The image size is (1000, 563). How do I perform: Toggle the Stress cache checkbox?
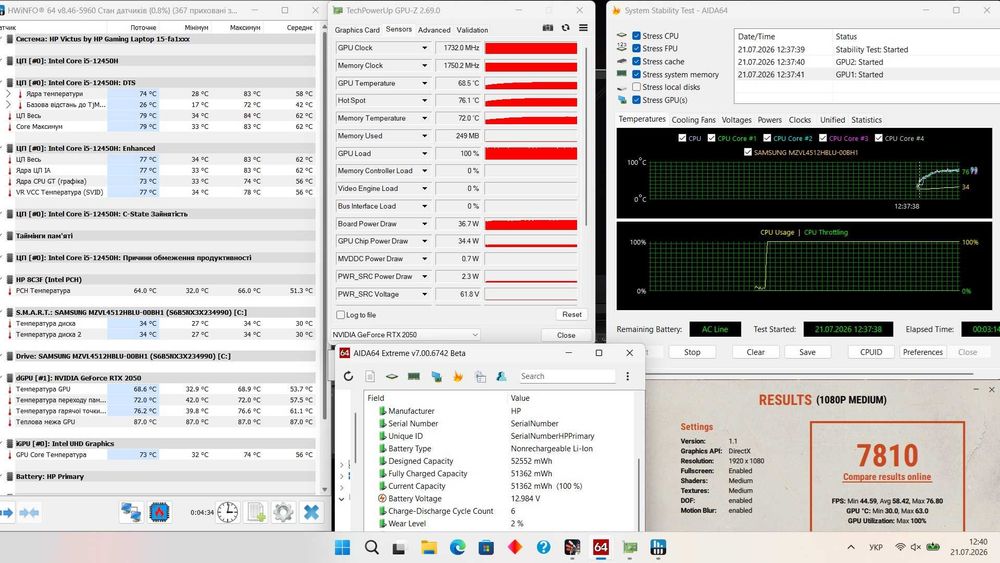(636, 61)
